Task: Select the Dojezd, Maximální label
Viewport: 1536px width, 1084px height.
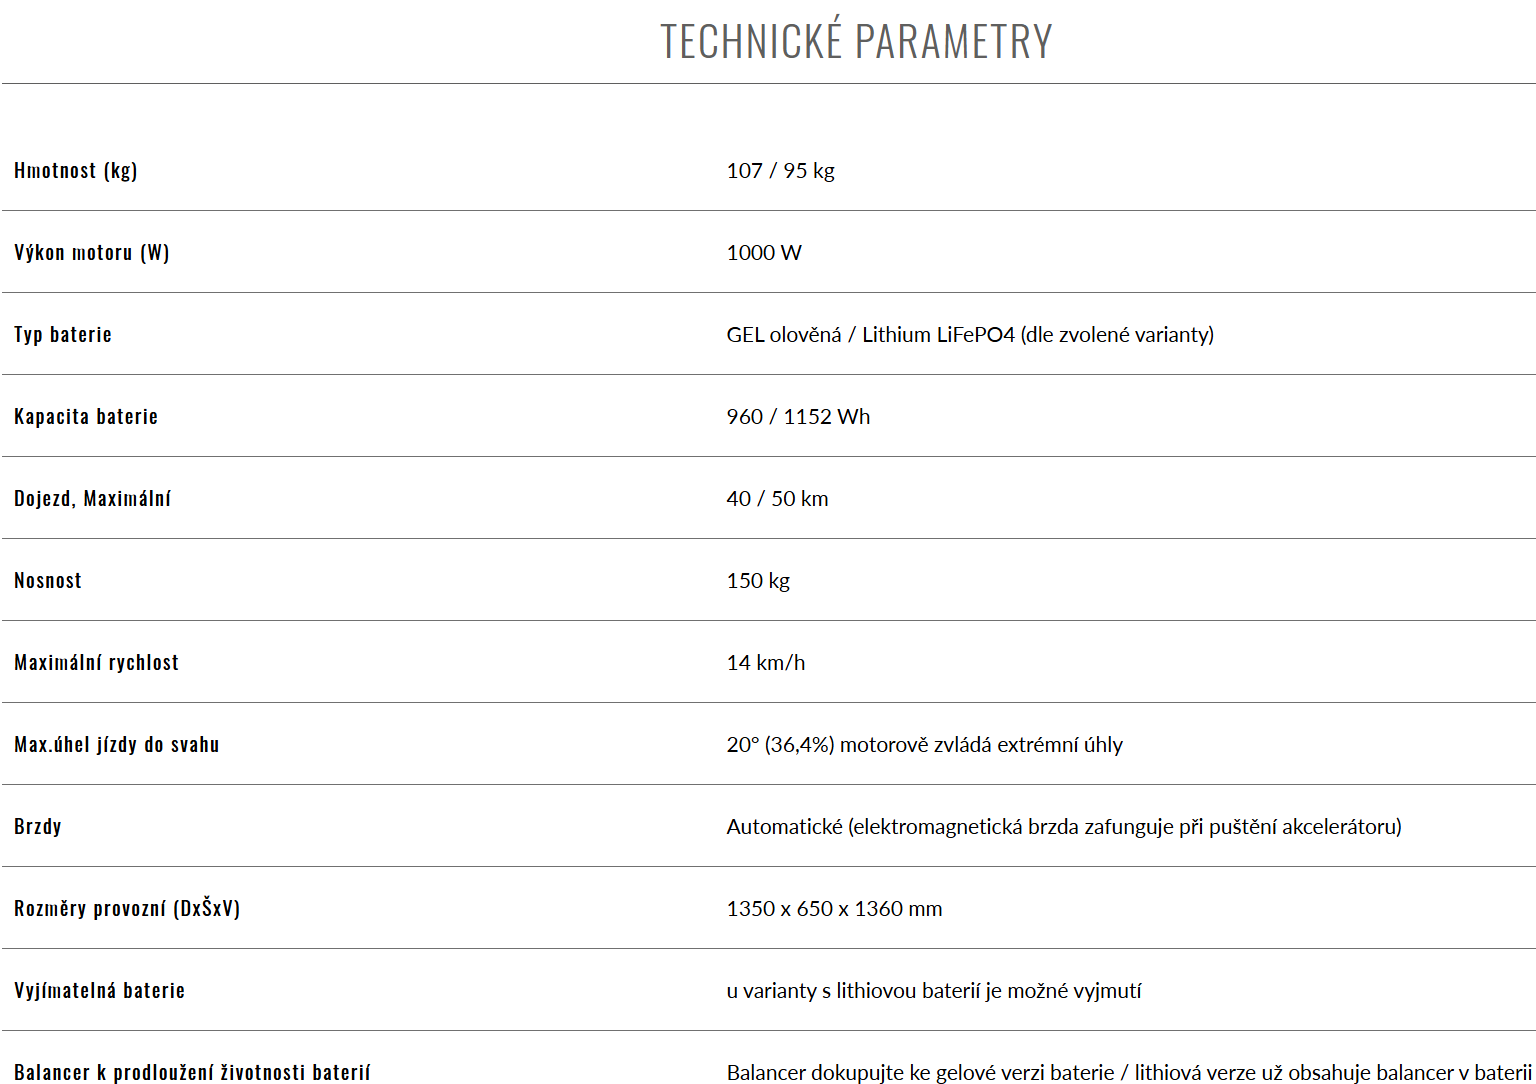Action: (x=92, y=498)
